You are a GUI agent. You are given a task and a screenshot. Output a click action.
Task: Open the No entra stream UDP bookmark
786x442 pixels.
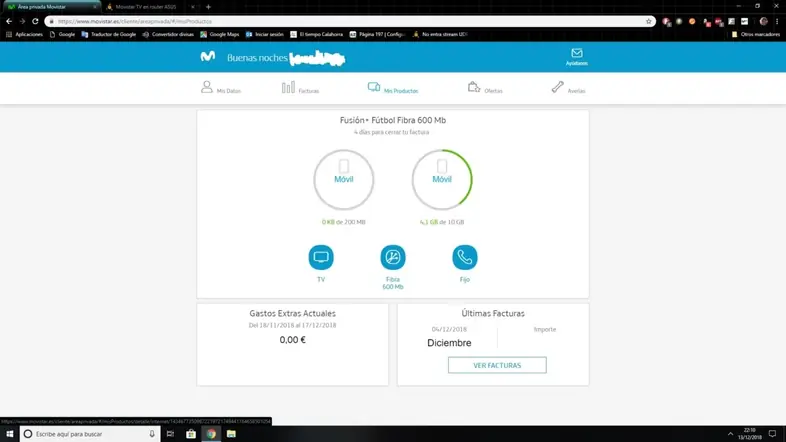[440, 35]
